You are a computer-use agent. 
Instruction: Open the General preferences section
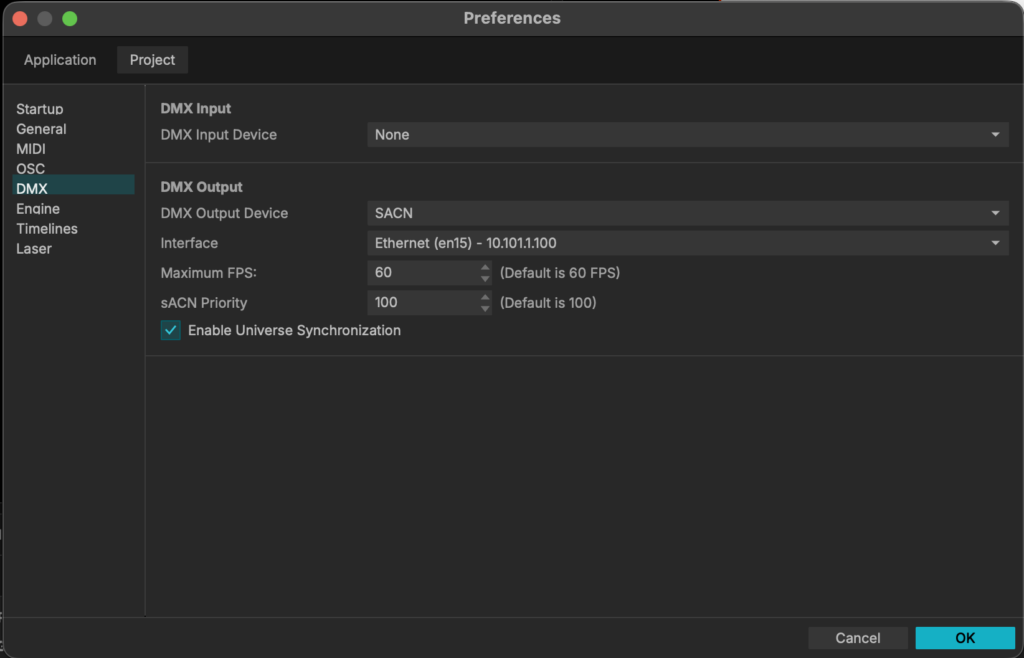[42, 129]
